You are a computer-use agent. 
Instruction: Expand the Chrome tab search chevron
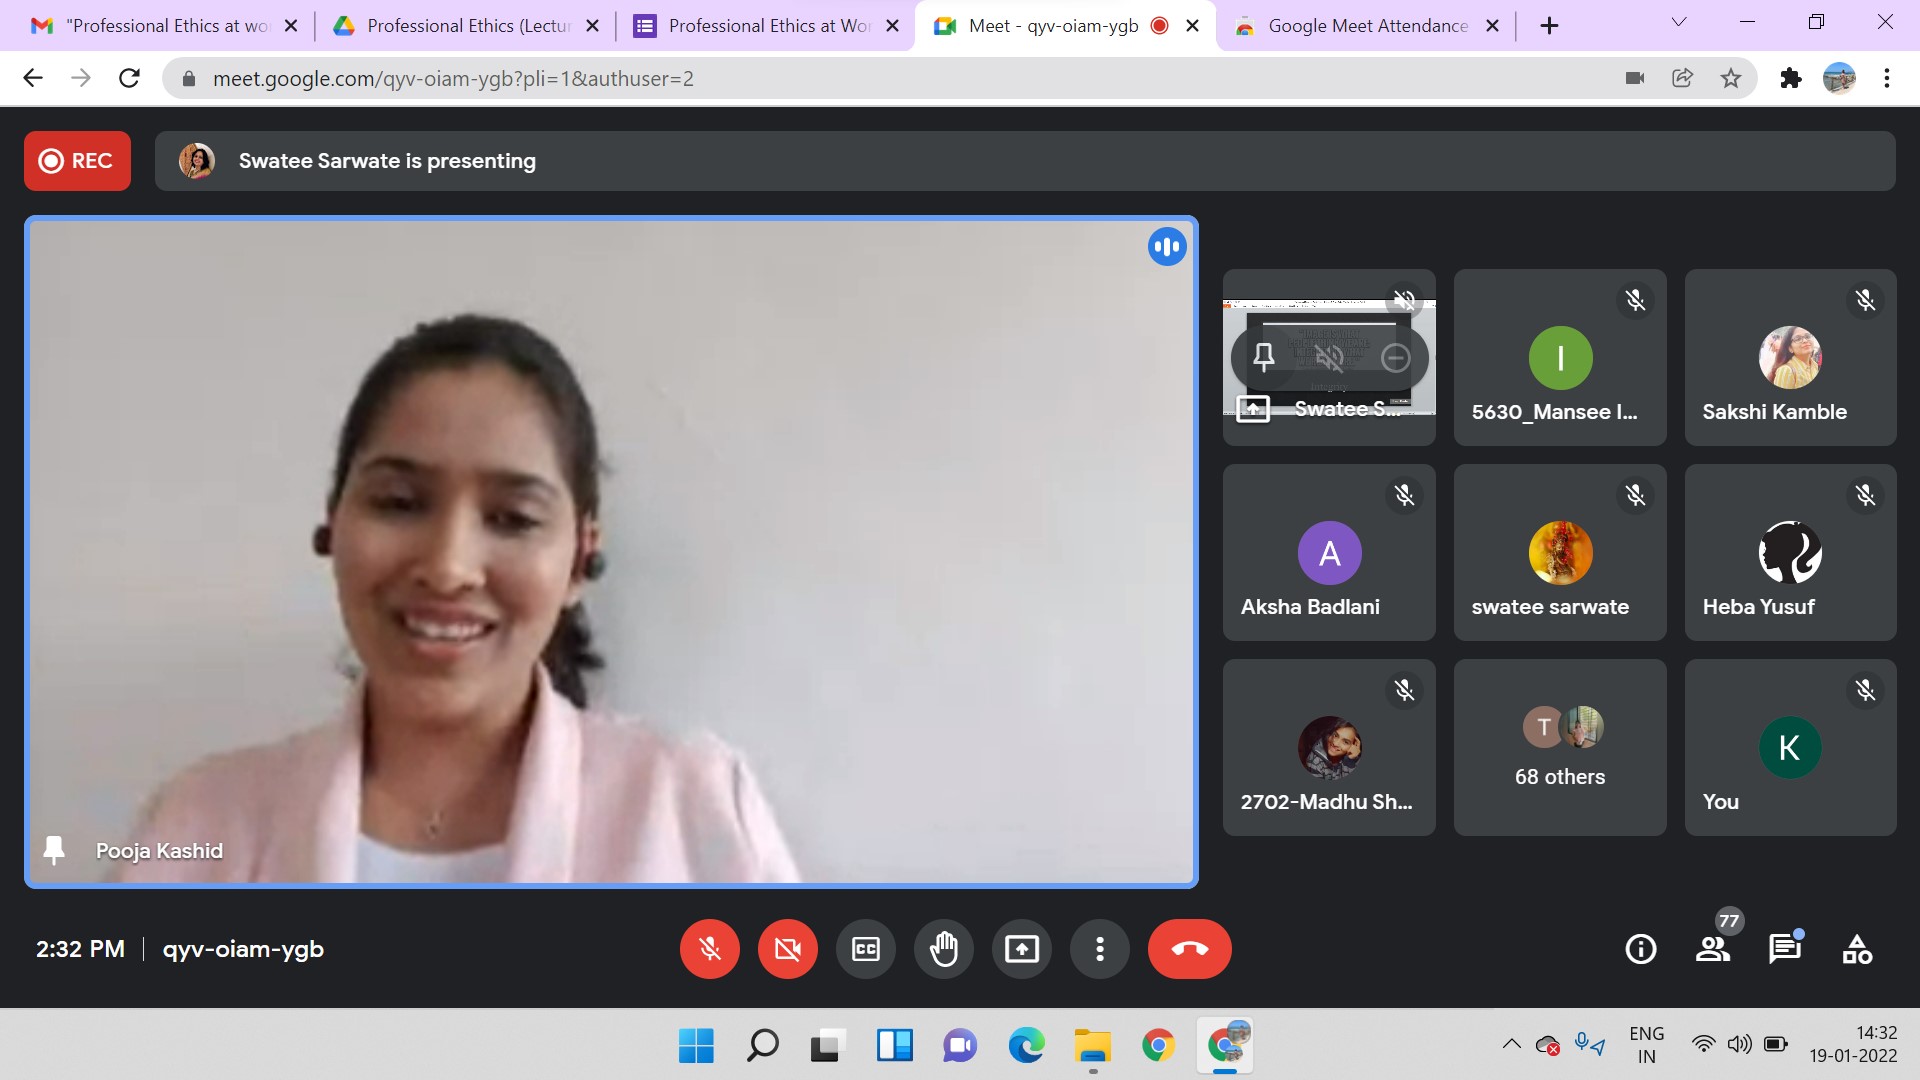[1679, 23]
